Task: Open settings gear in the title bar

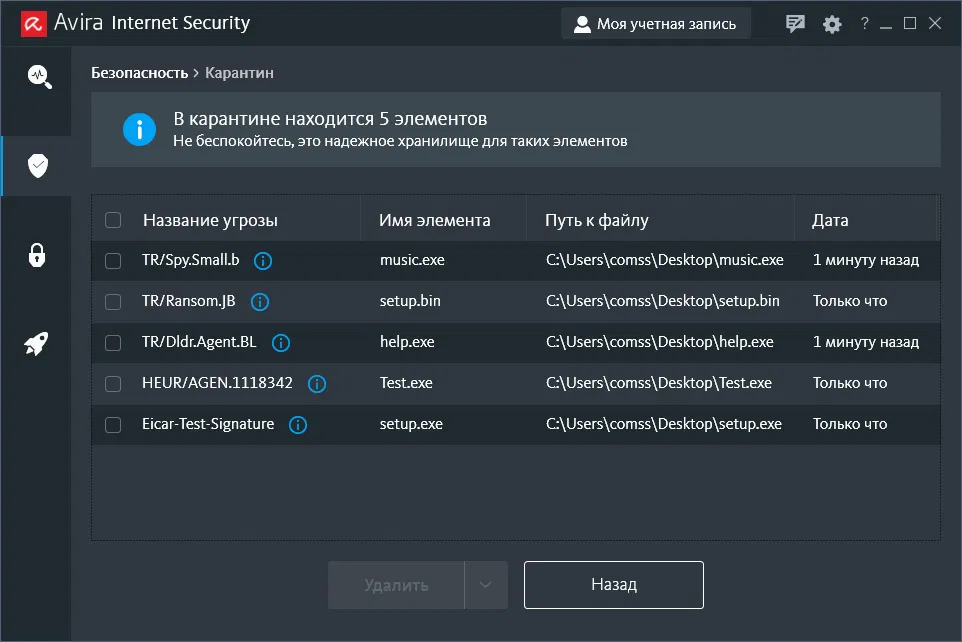Action: (832, 24)
